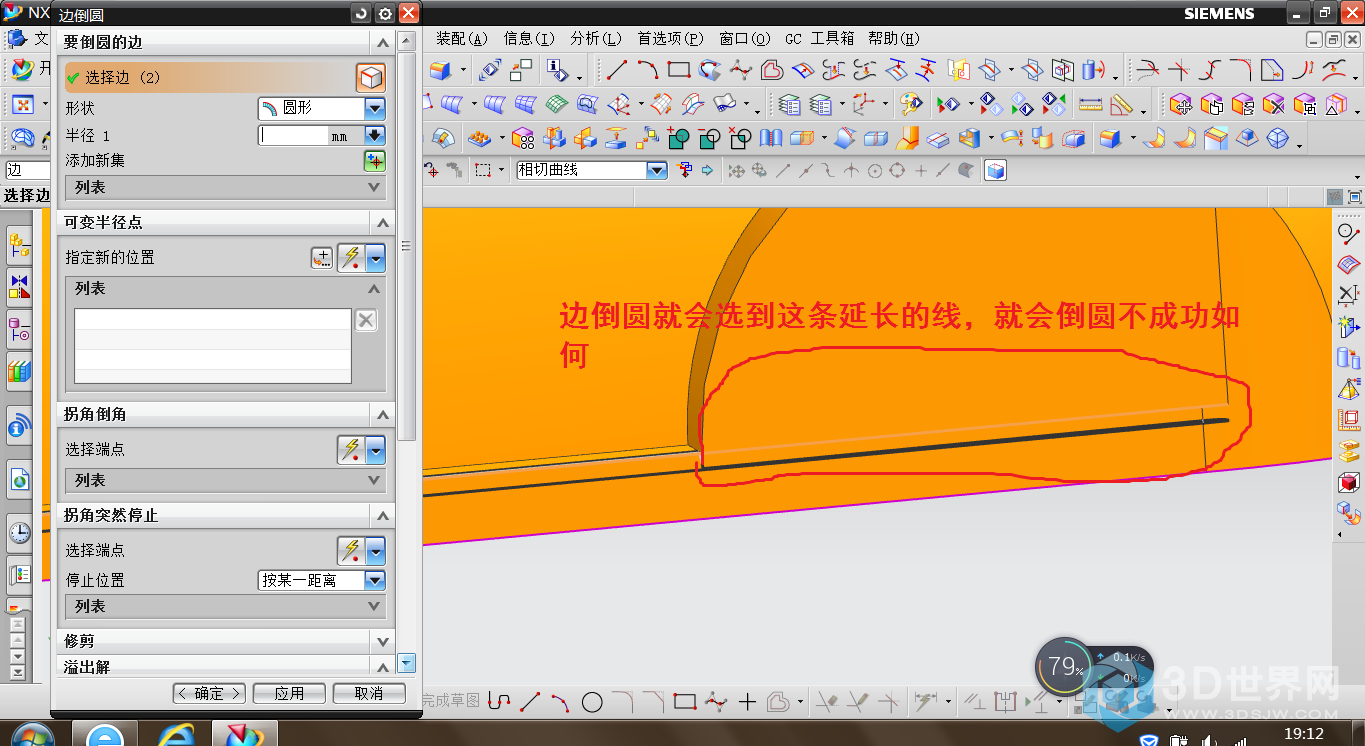Click the 确定 button
Viewport: 1365px width, 746px height.
209,693
